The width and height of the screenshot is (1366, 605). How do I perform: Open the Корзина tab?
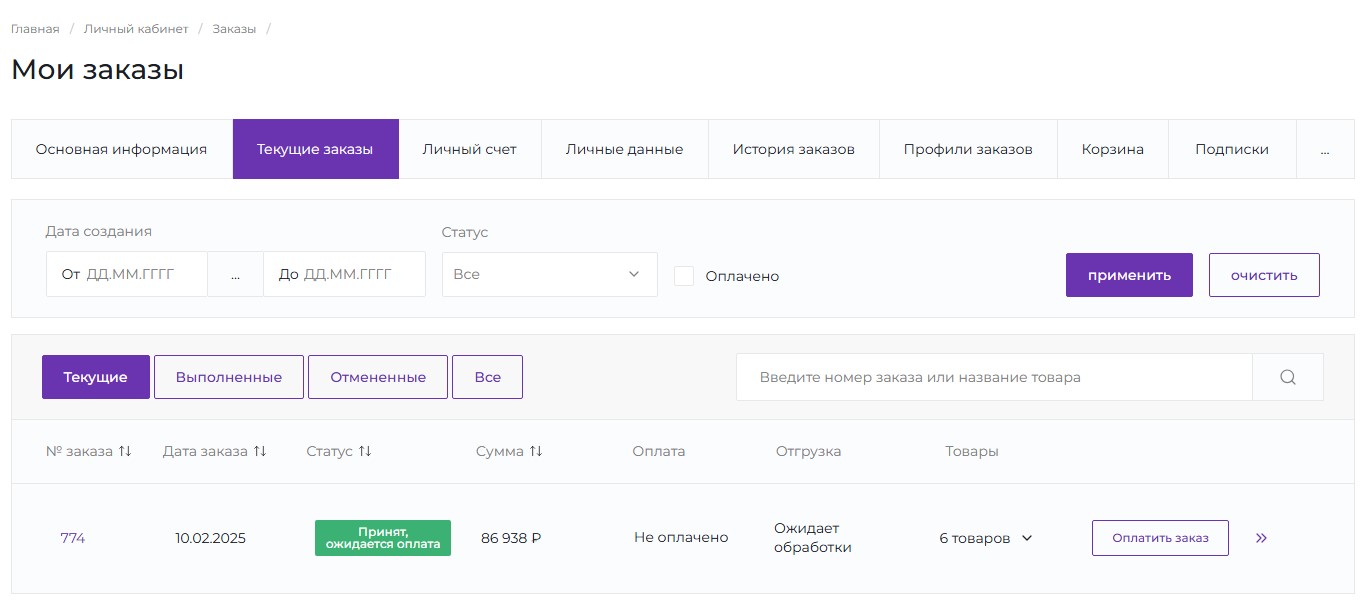point(1112,148)
